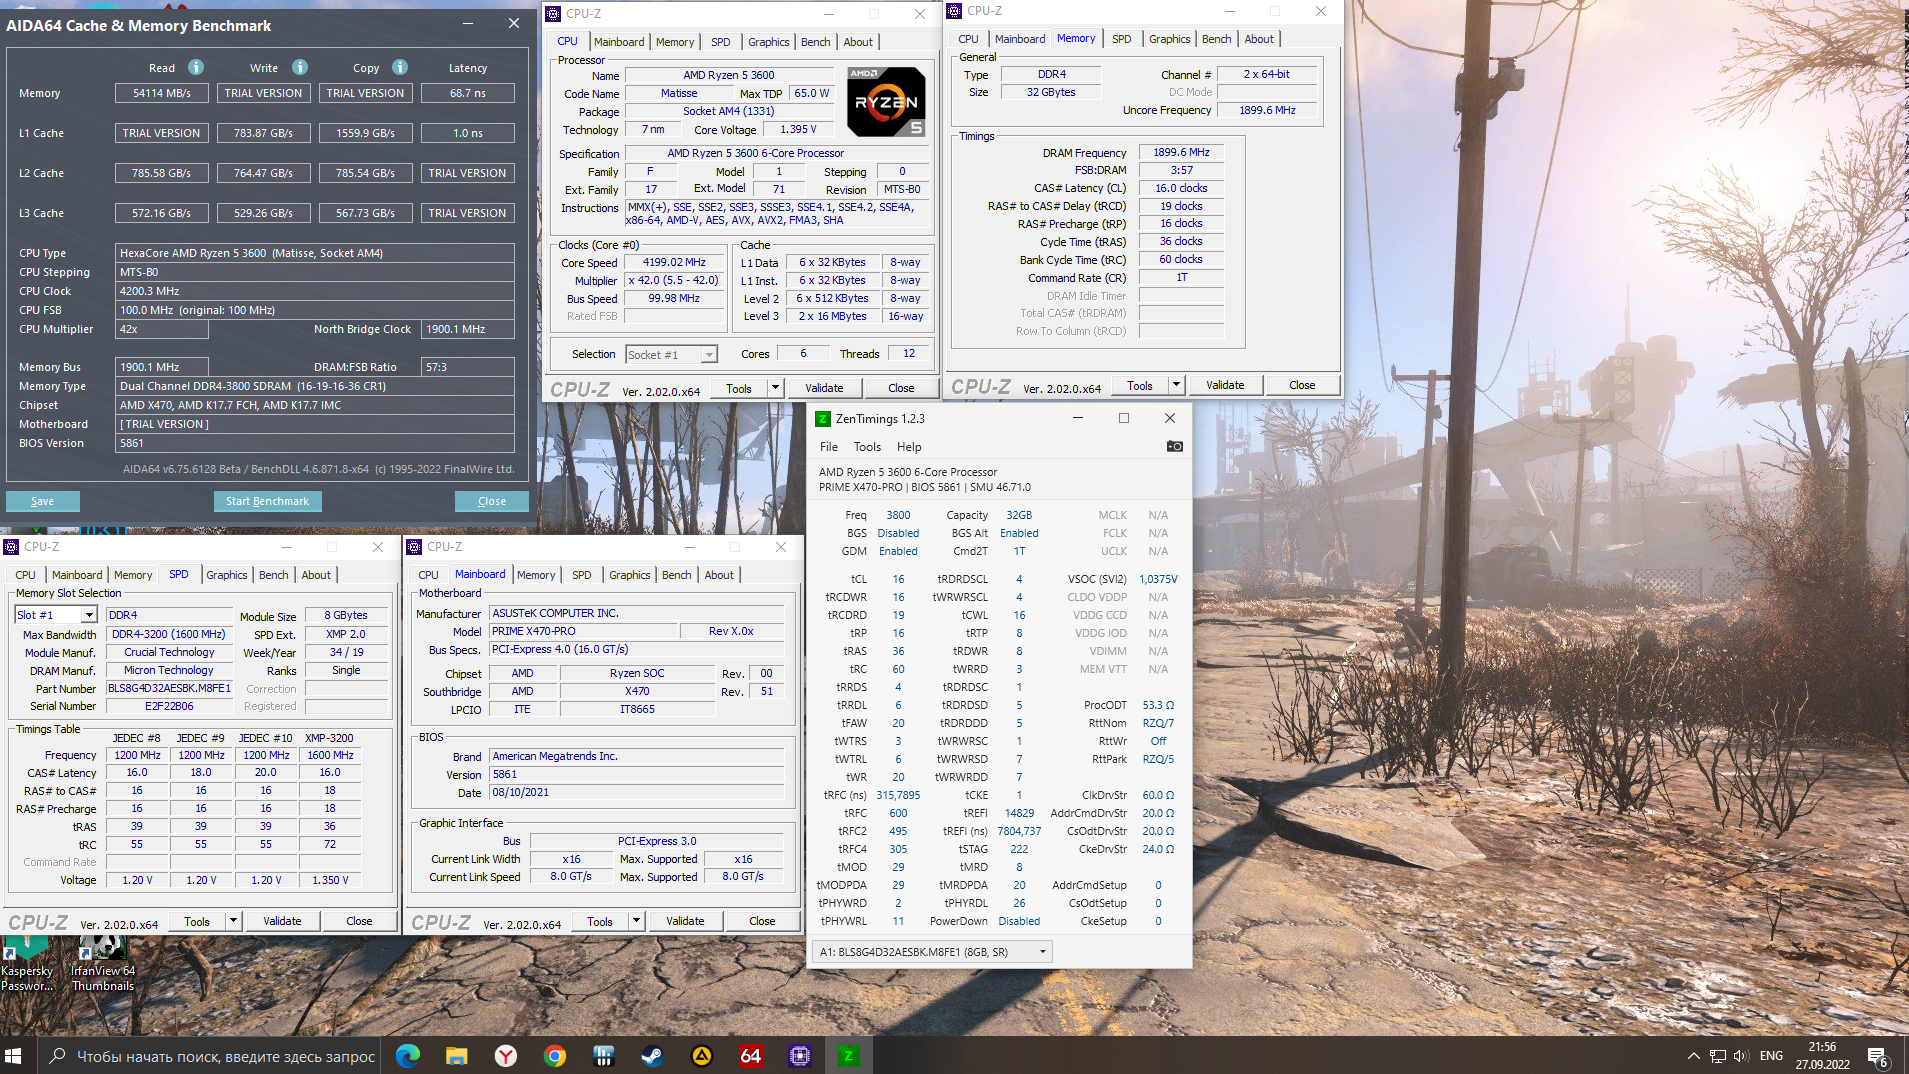The image size is (1909, 1074).
Task: Open the network tray icon
Action: click(1718, 1055)
